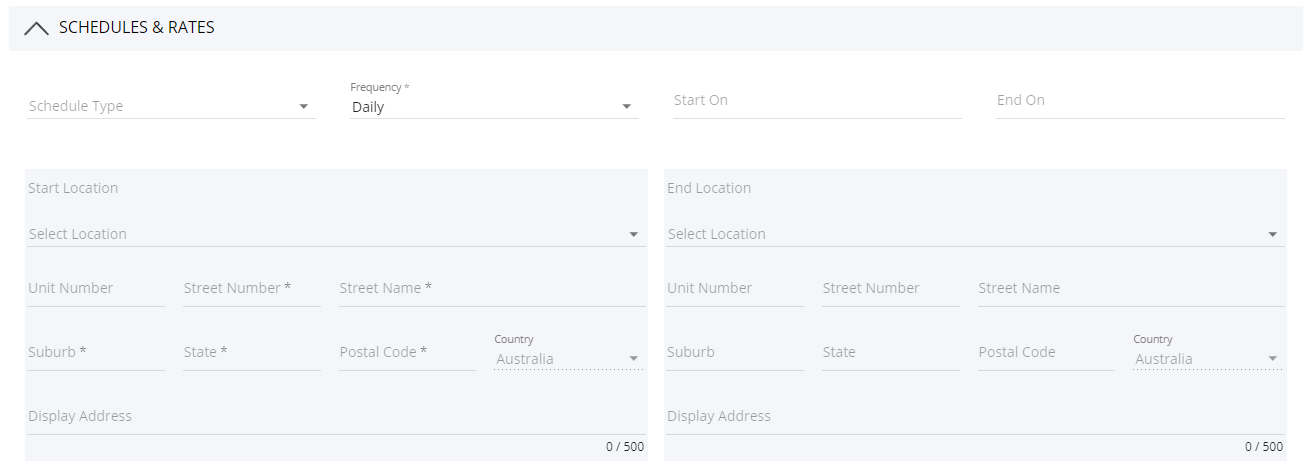This screenshot has width=1313, height=473.
Task: Click Start Location Street Number field
Action: (251, 288)
